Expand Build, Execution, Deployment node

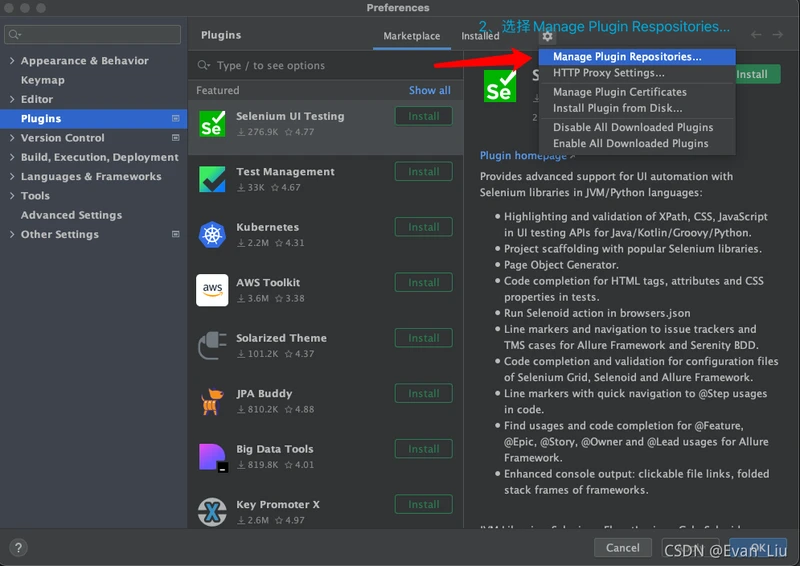click(x=12, y=157)
